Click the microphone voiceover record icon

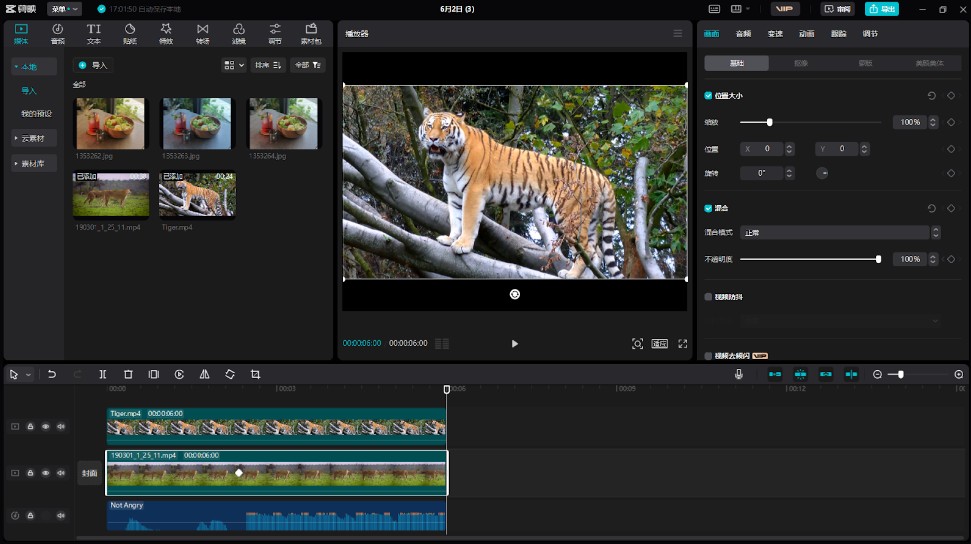[739, 374]
